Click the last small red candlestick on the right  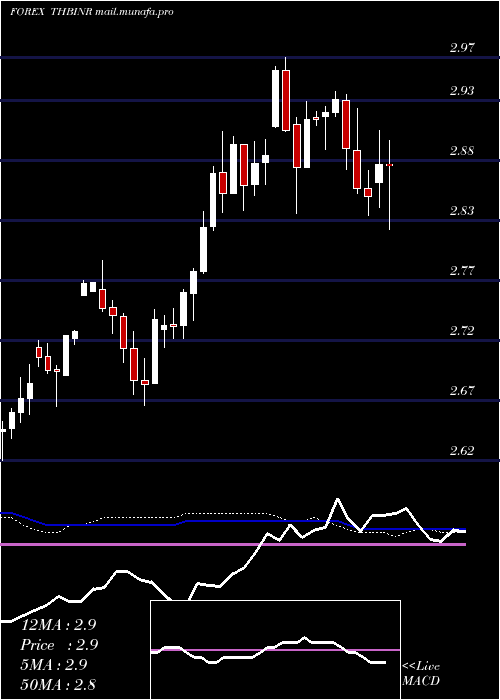coord(389,165)
